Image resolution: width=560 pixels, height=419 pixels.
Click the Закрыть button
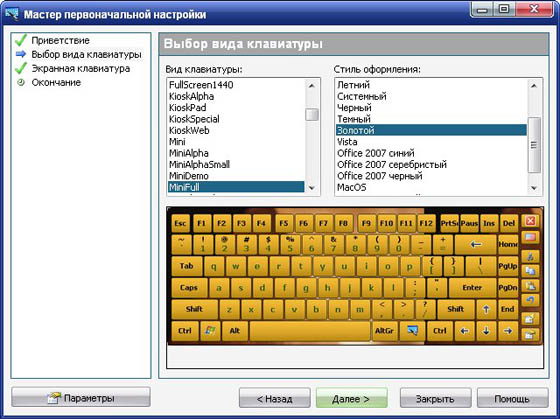[435, 398]
